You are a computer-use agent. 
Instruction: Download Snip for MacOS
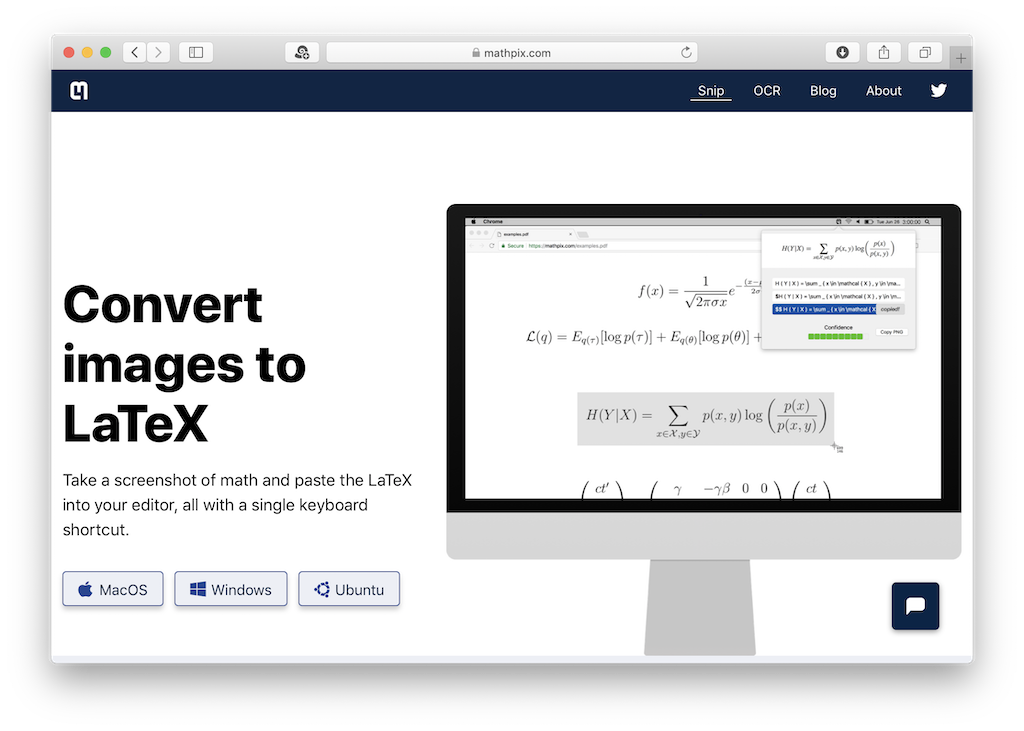click(x=113, y=589)
